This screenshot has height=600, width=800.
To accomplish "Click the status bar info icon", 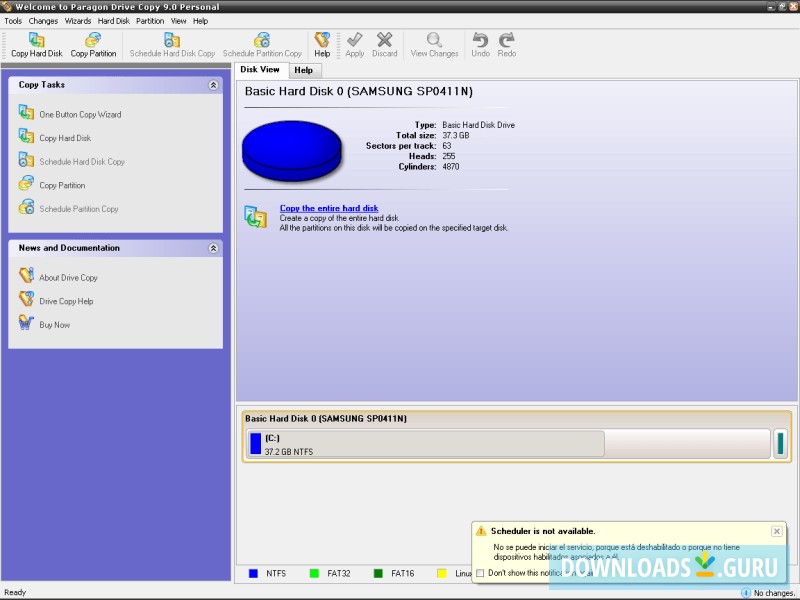I will (x=745, y=592).
